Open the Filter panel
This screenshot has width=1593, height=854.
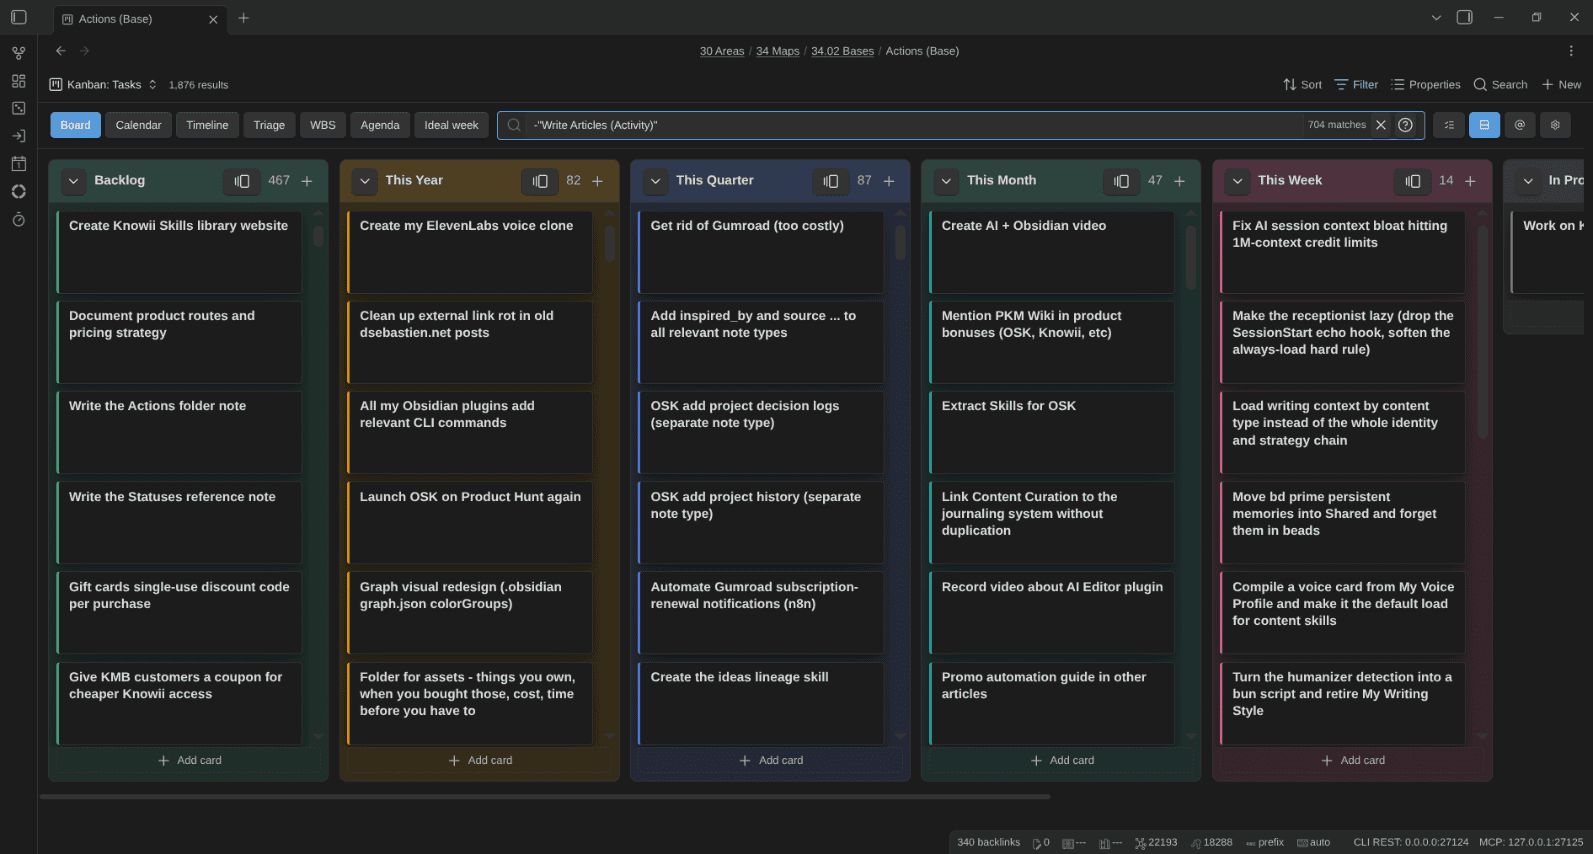point(1356,85)
